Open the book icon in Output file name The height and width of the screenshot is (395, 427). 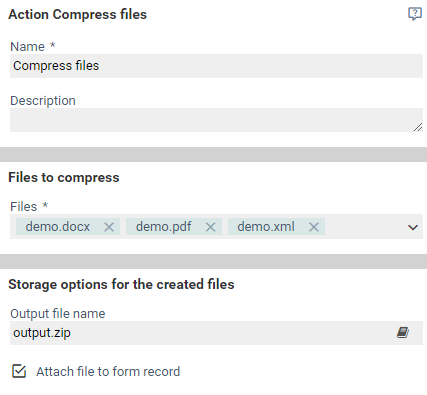tap(403, 332)
